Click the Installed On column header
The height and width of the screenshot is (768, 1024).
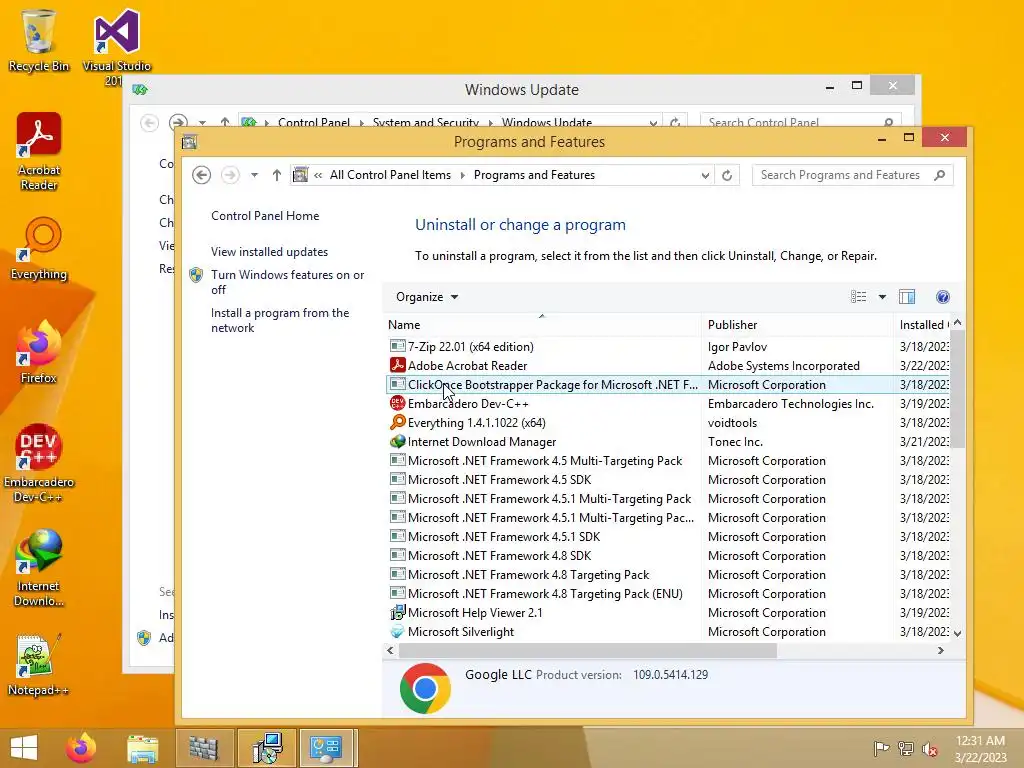[923, 325]
